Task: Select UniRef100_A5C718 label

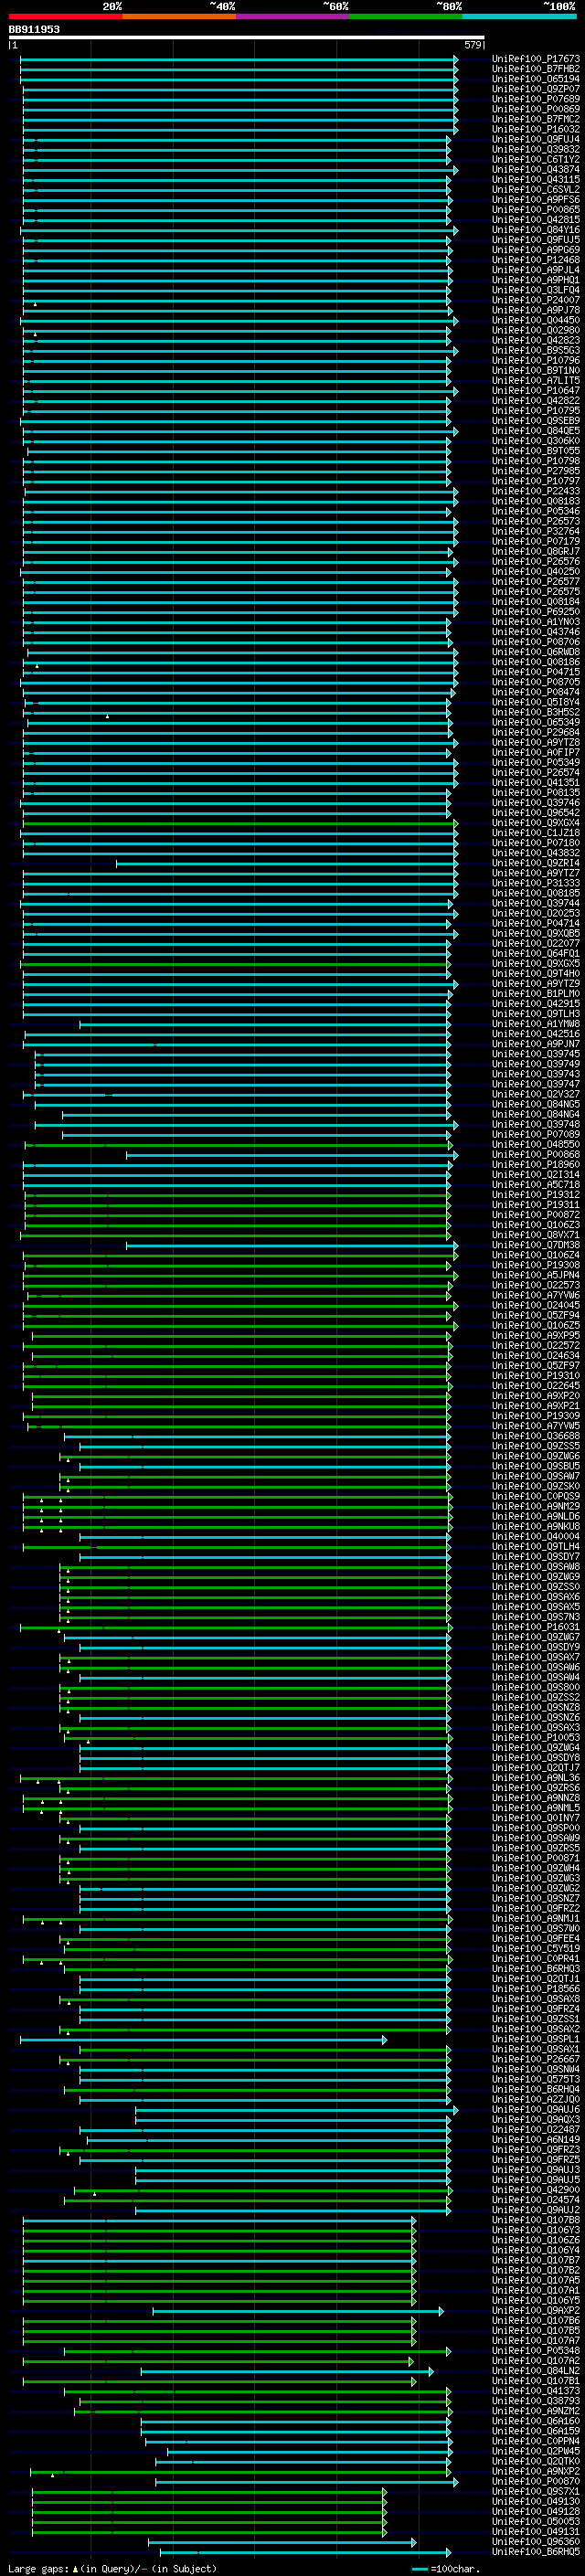Action: tap(535, 1185)
